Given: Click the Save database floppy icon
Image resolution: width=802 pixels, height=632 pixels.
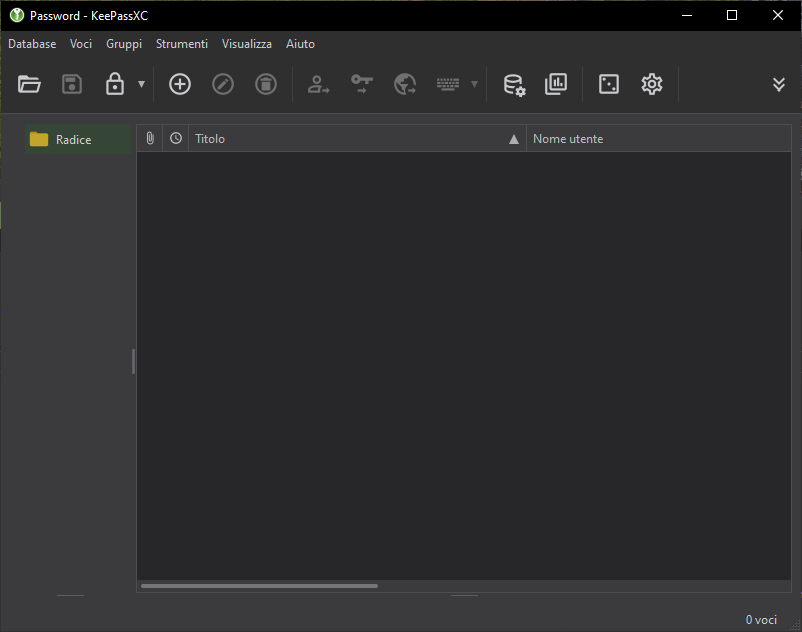Looking at the screenshot, I should coord(72,85).
